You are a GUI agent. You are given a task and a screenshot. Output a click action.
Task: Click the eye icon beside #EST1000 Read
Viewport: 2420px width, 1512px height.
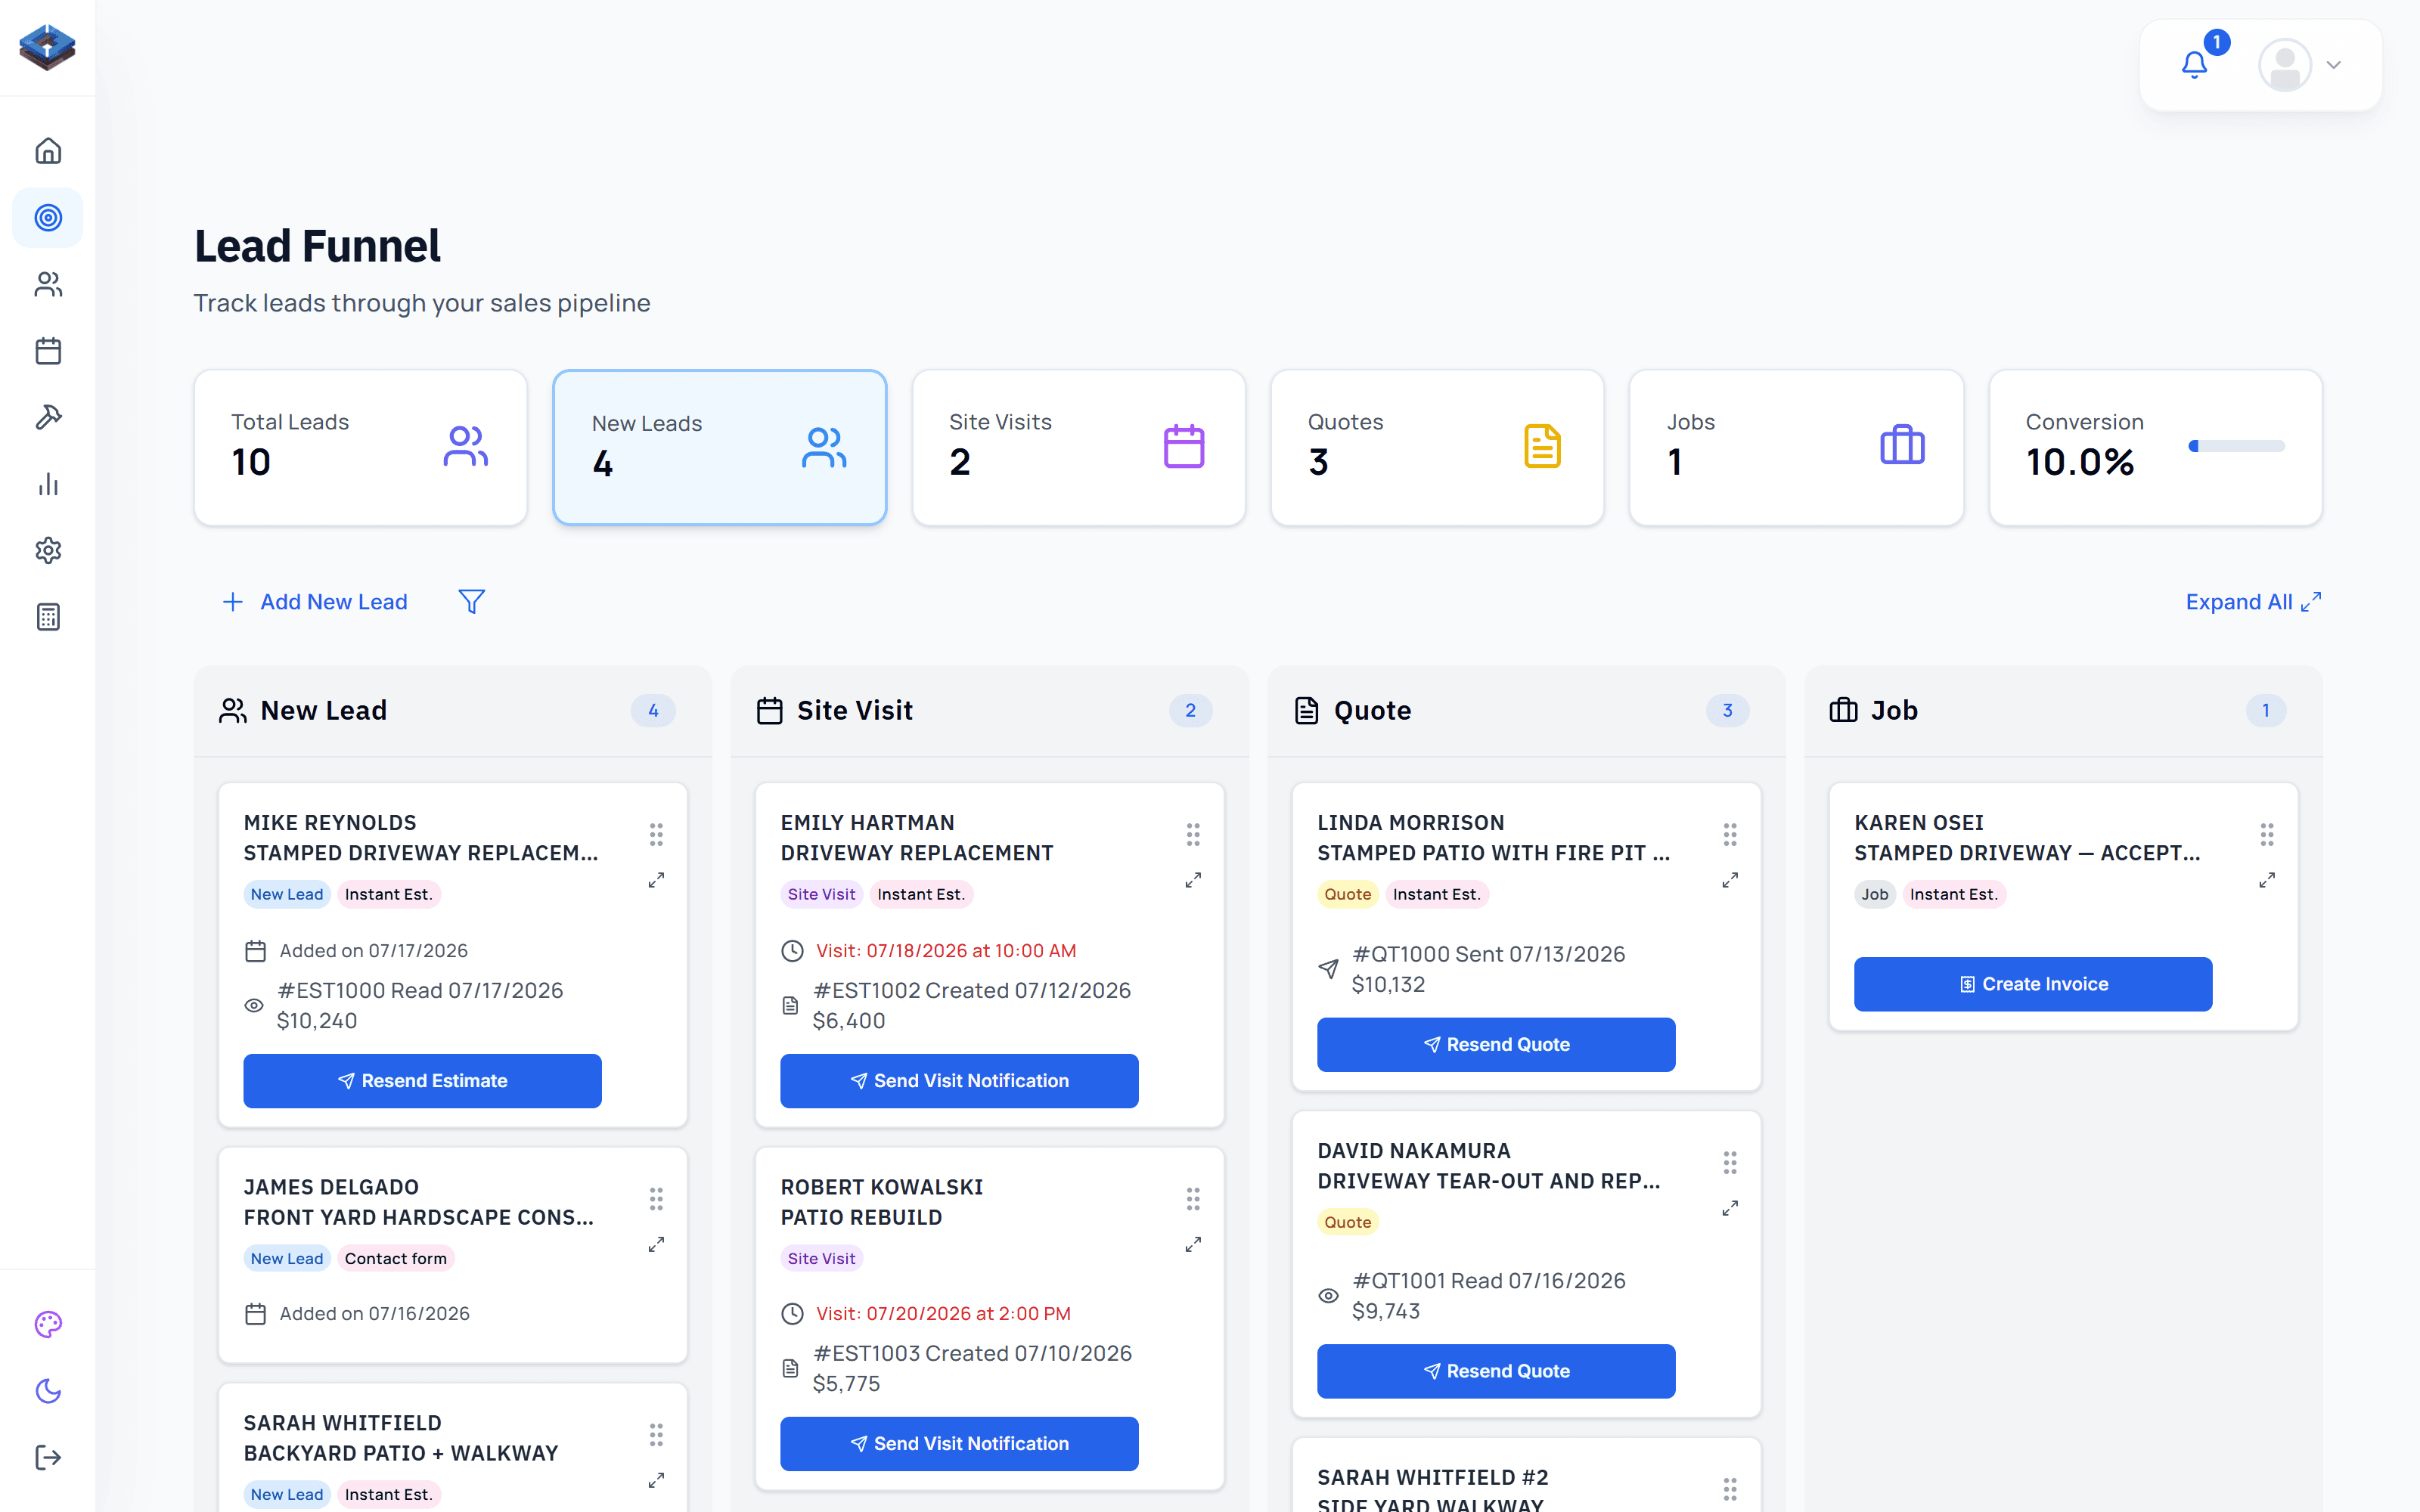[254, 1006]
